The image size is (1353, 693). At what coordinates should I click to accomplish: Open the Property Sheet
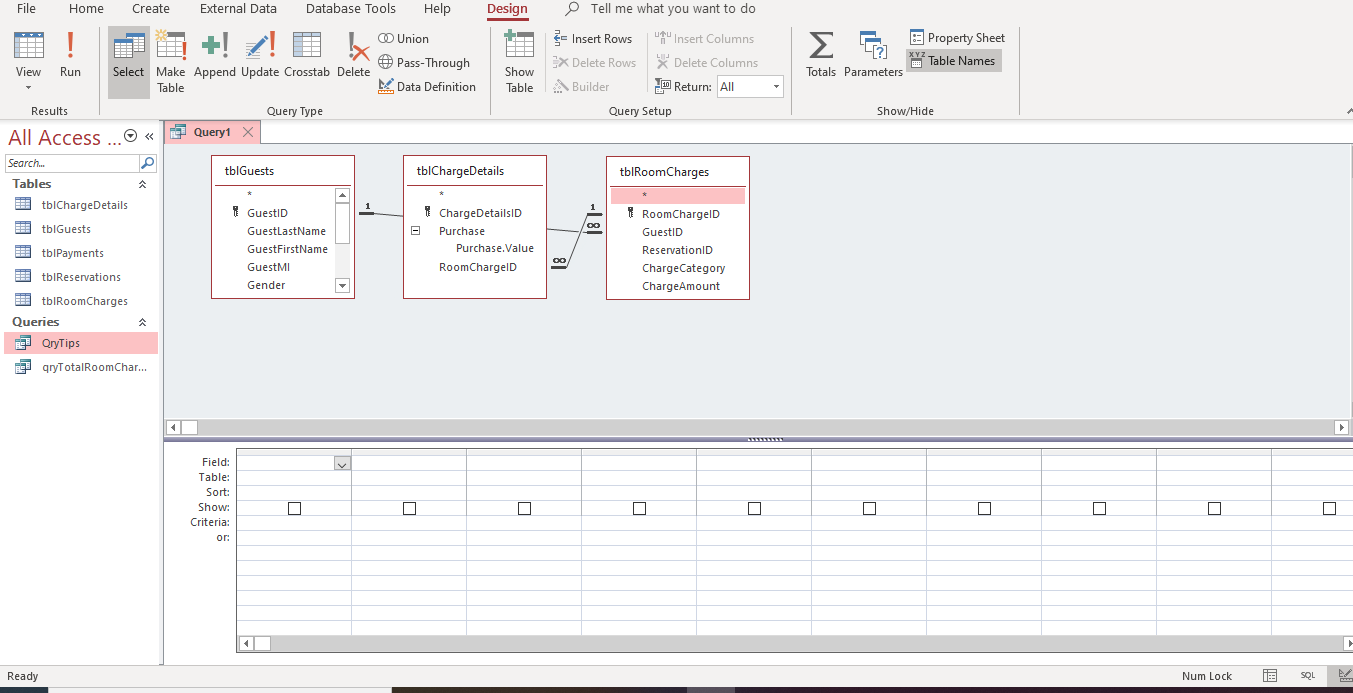(x=957, y=37)
